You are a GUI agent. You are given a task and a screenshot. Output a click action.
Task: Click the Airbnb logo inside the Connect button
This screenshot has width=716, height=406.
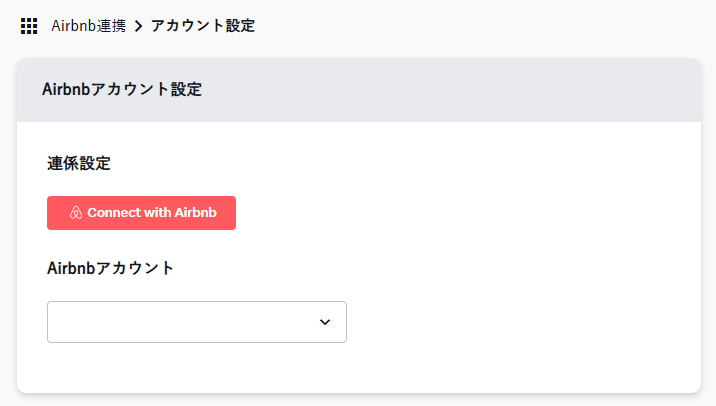pos(75,213)
